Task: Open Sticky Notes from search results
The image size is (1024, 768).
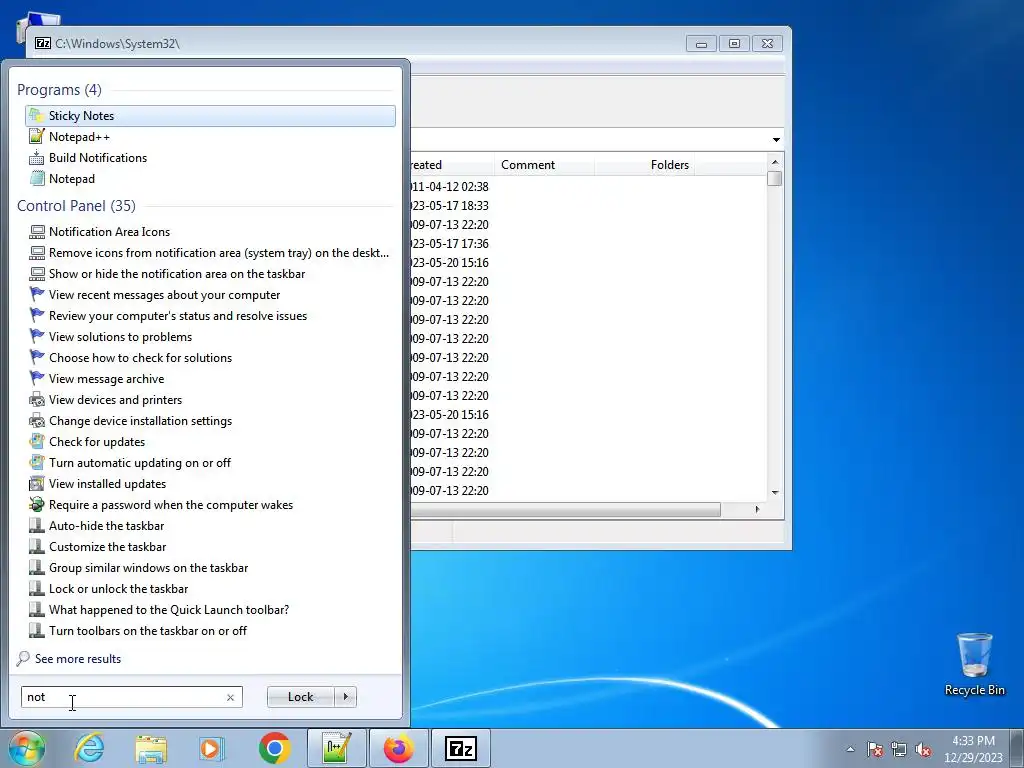Action: pyautogui.click(x=210, y=116)
